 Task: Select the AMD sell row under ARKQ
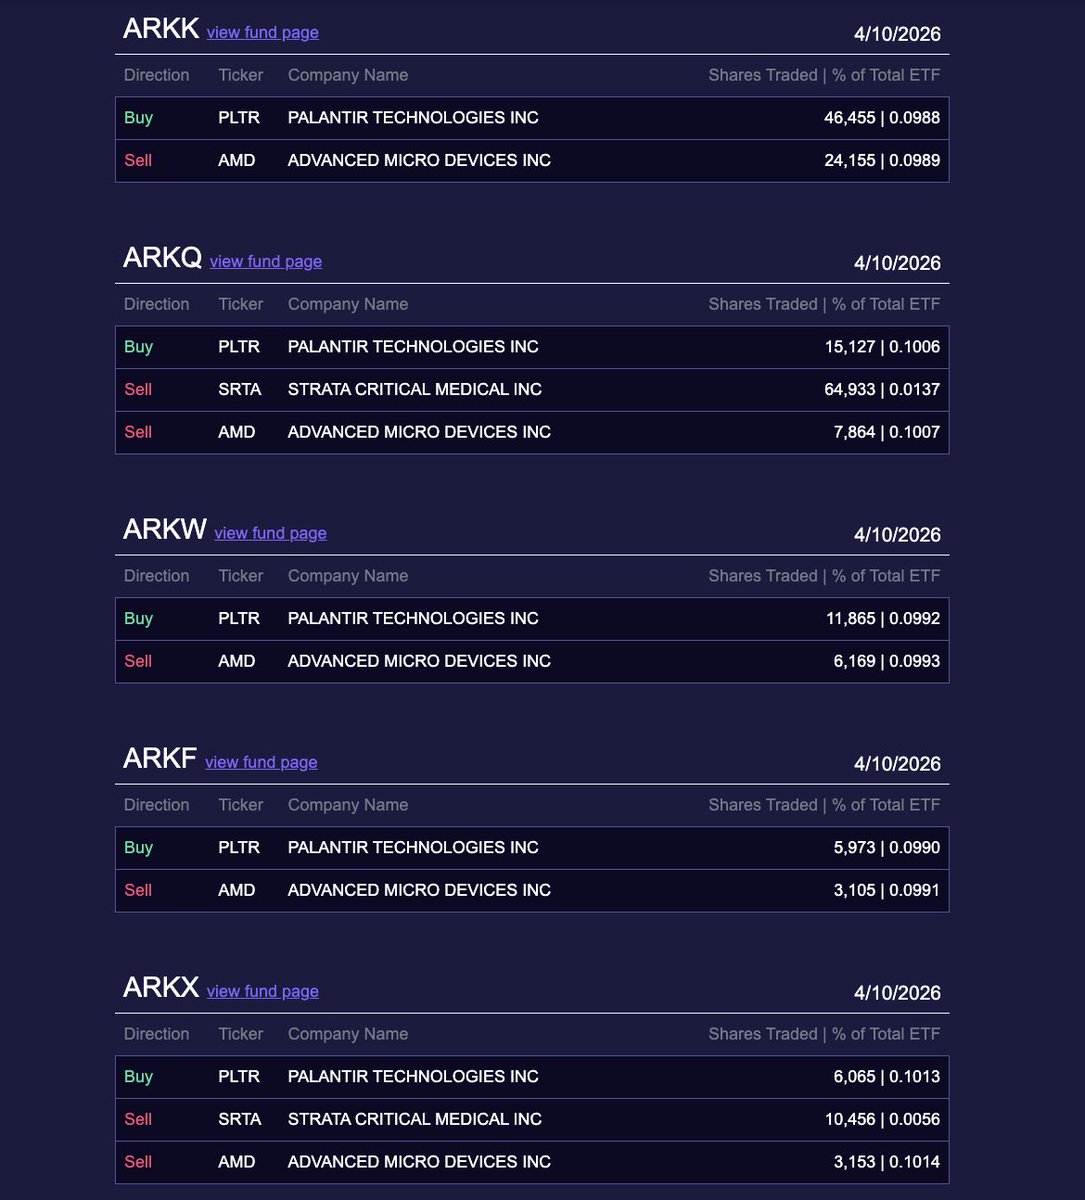pos(532,432)
